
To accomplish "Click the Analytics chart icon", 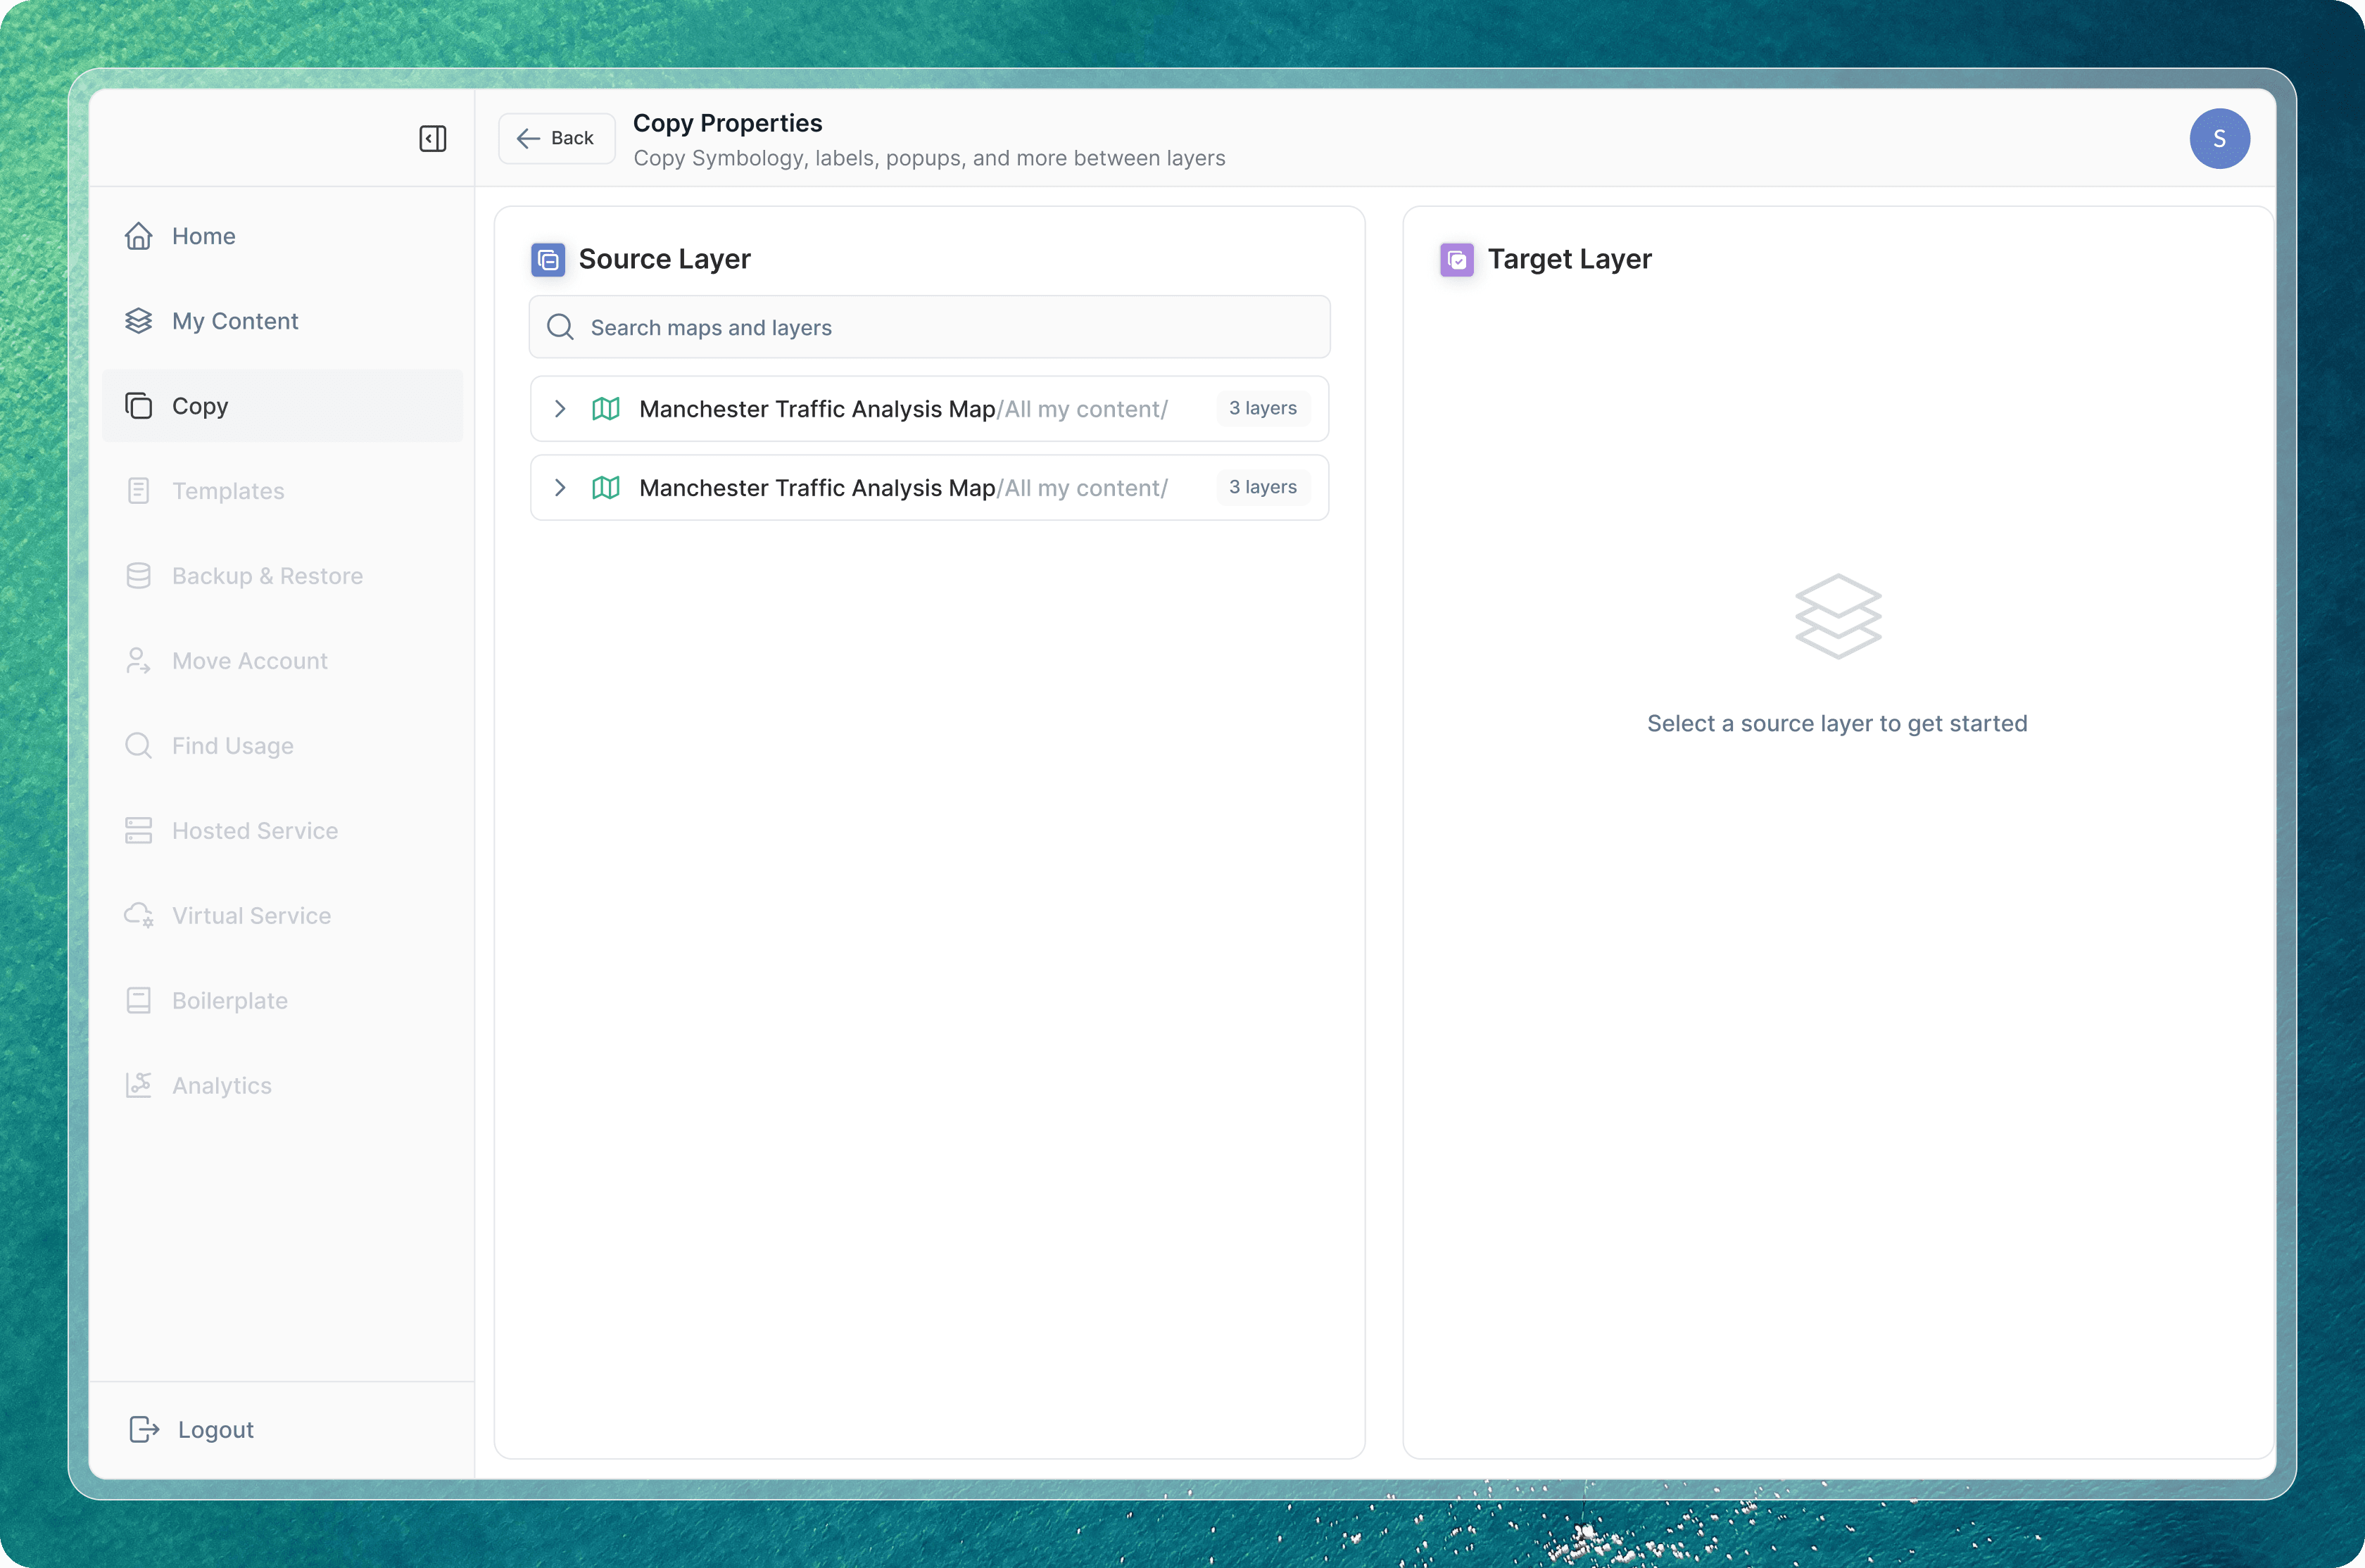I will pyautogui.click(x=139, y=1086).
